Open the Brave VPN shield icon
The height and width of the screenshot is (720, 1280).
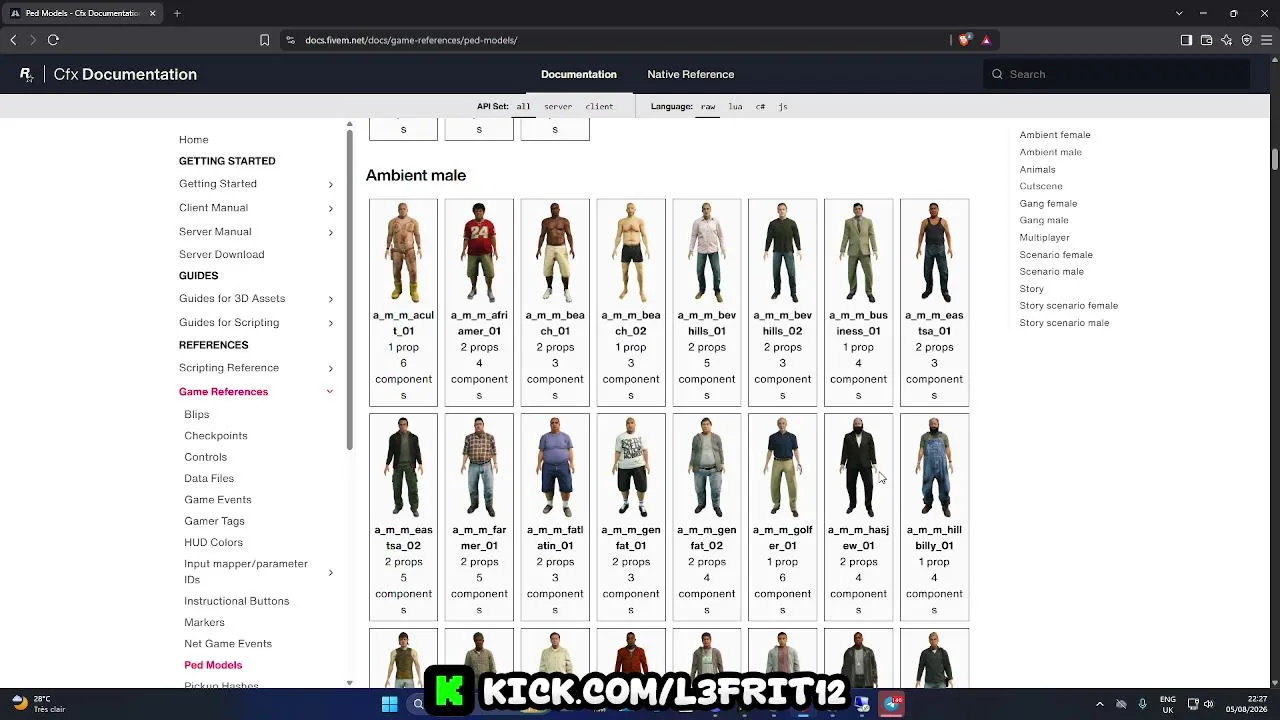pos(1246,40)
